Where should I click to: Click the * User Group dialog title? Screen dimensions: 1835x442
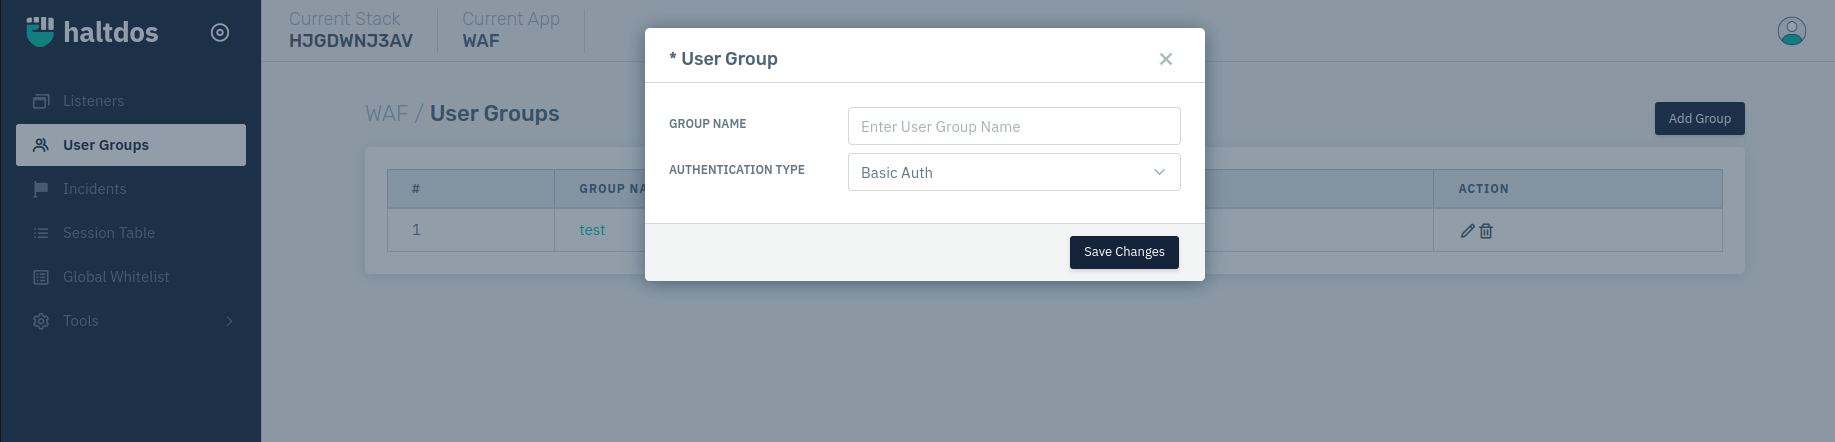[723, 59]
